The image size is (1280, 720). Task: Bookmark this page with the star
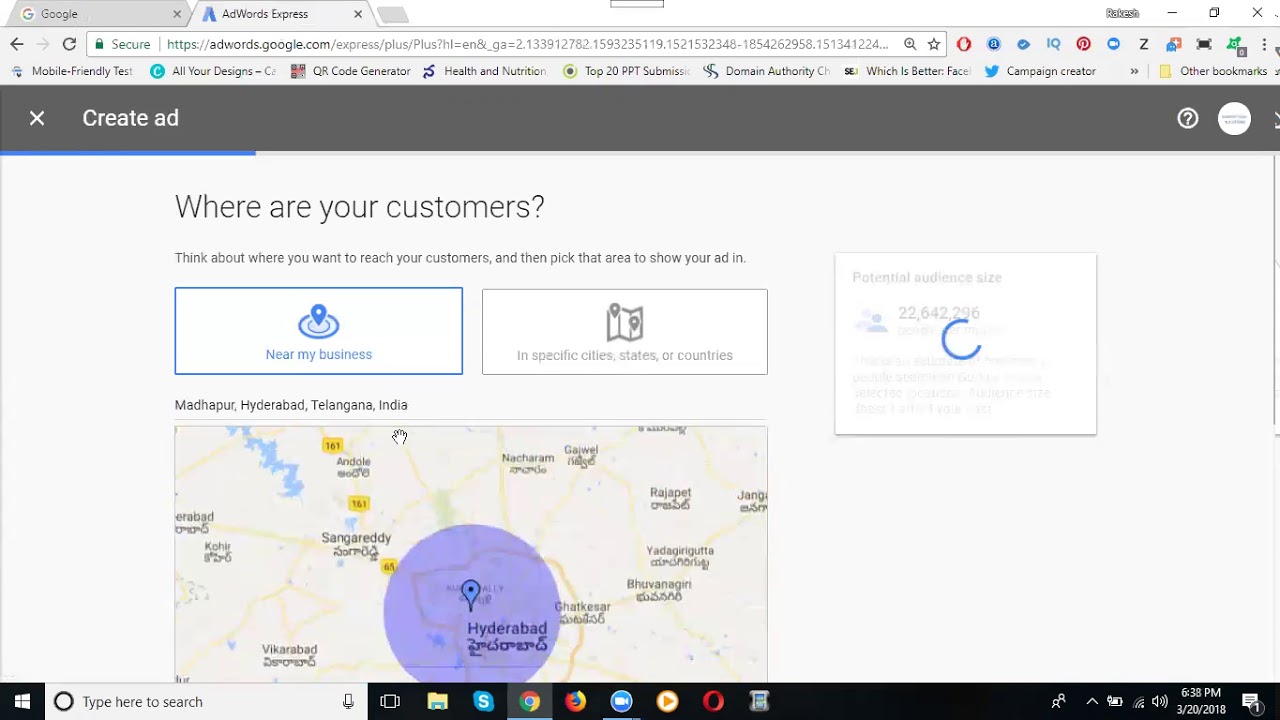point(934,44)
